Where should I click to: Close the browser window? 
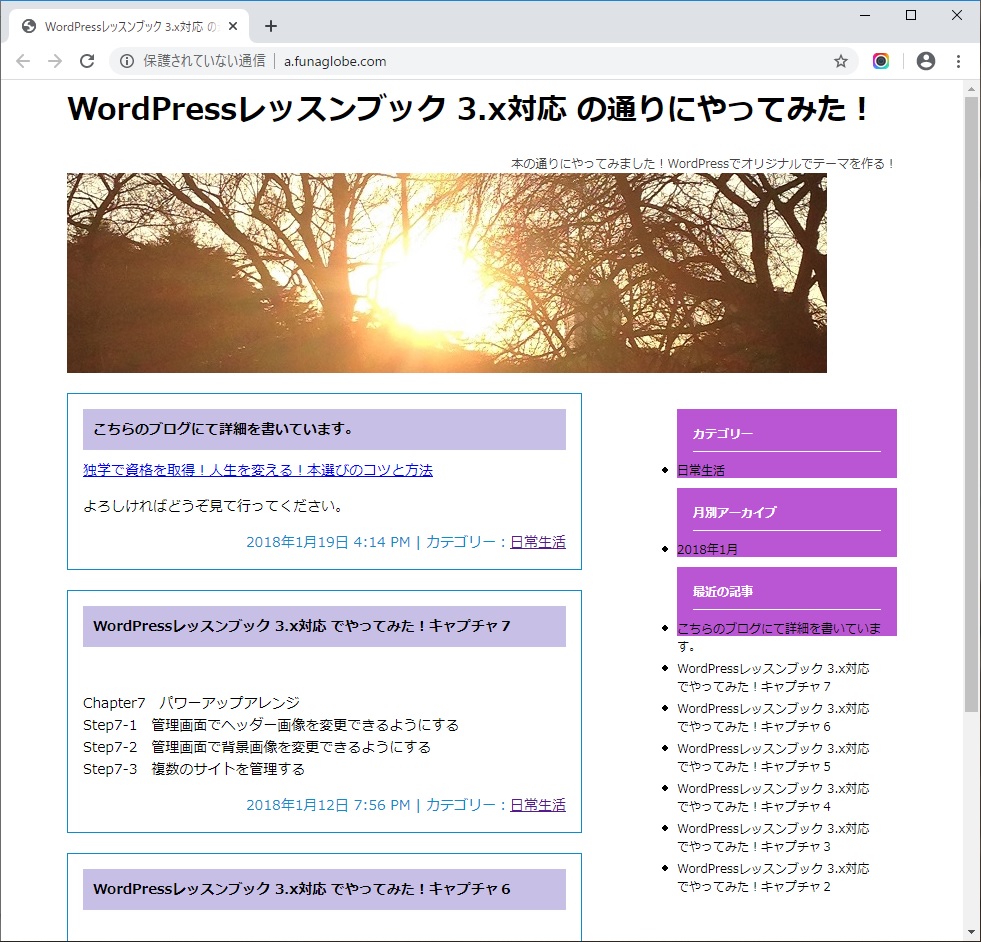pos(957,15)
